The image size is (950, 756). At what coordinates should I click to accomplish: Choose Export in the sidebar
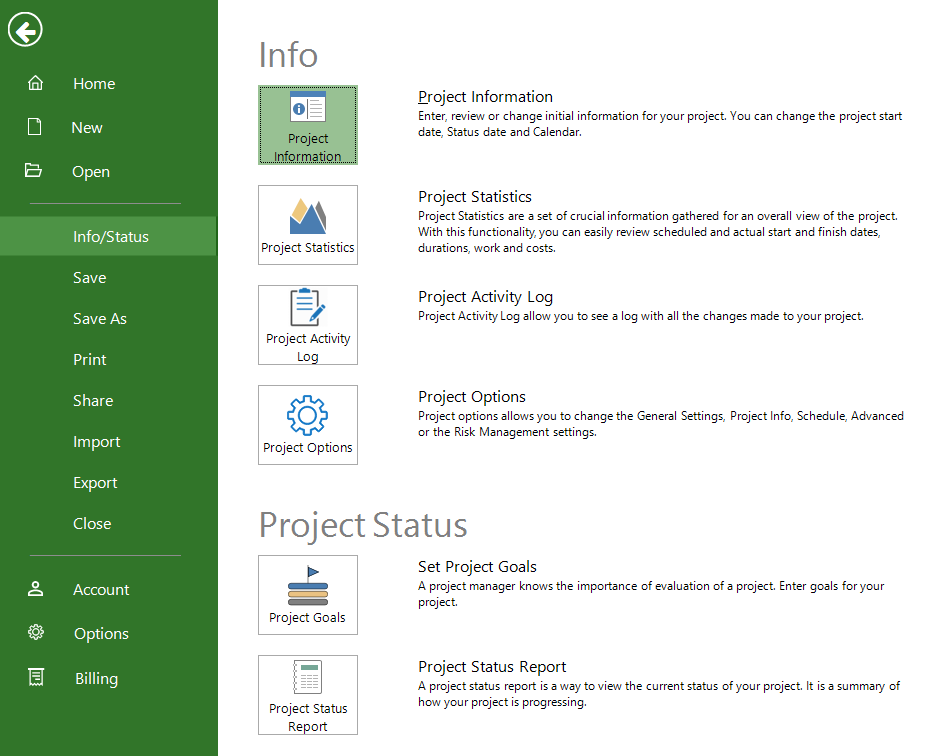(95, 483)
